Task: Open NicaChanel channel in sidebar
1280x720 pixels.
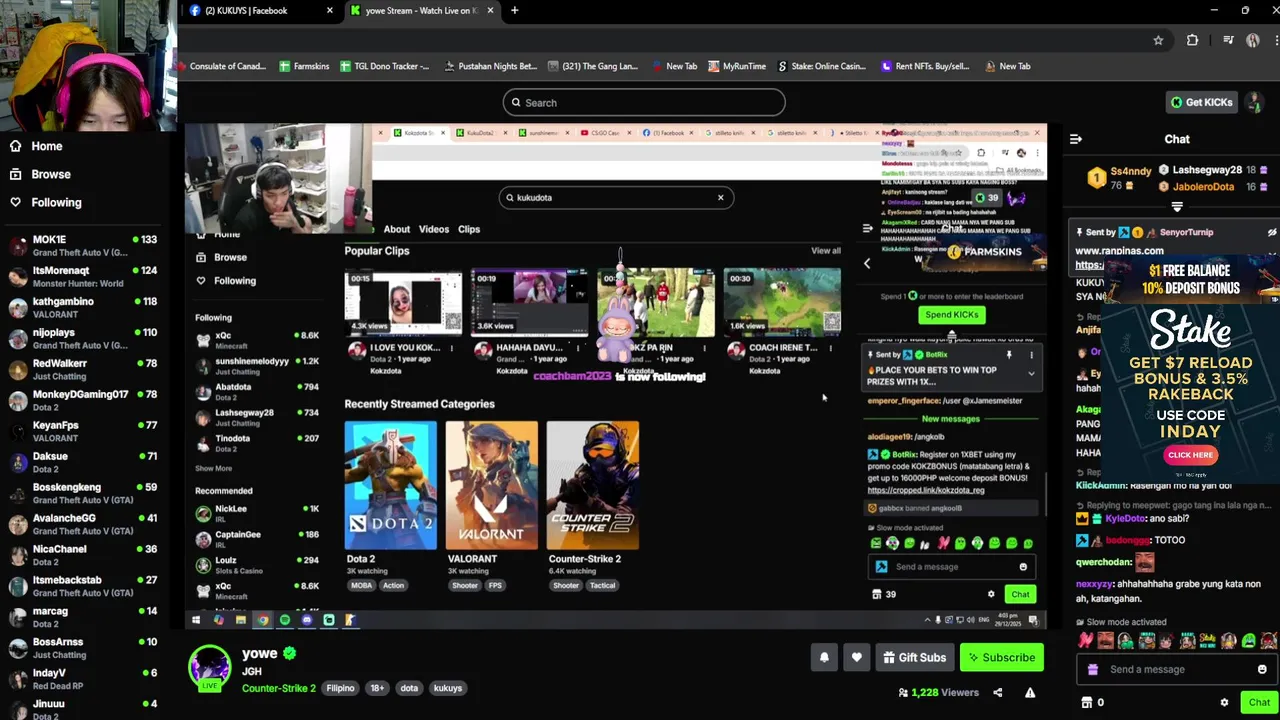Action: 83,555
